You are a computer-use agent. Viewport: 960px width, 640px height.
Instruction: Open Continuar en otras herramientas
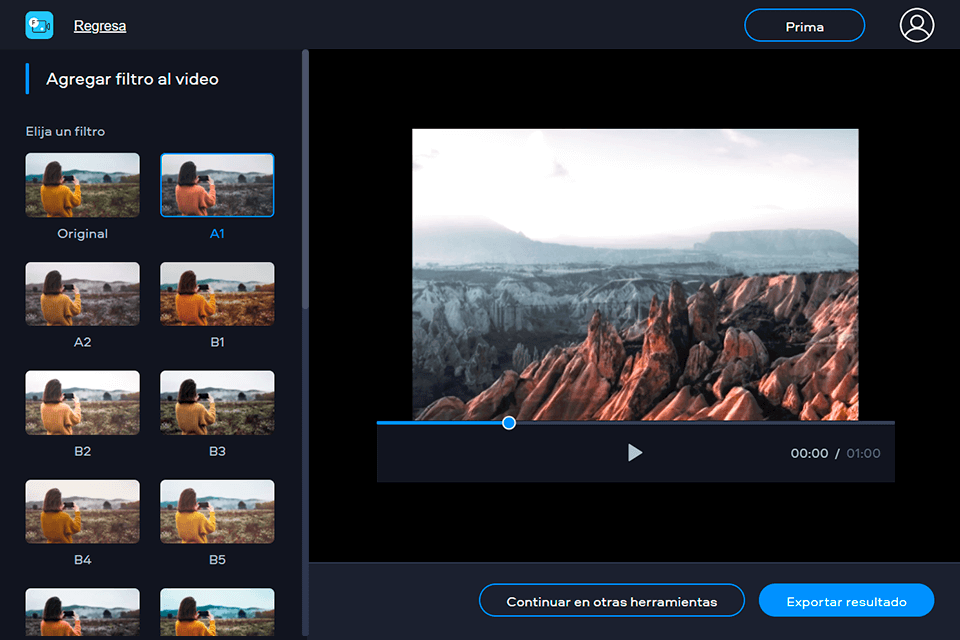click(611, 600)
